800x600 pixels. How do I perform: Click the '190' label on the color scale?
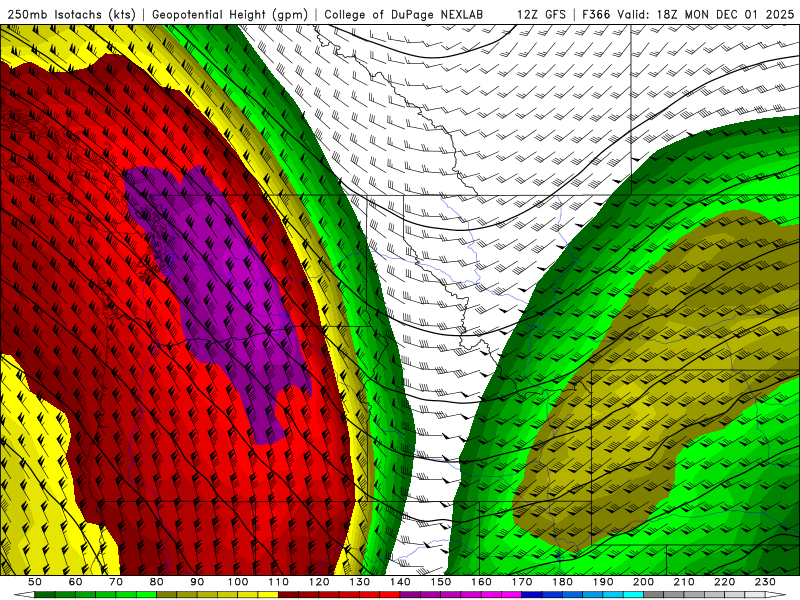603,582
